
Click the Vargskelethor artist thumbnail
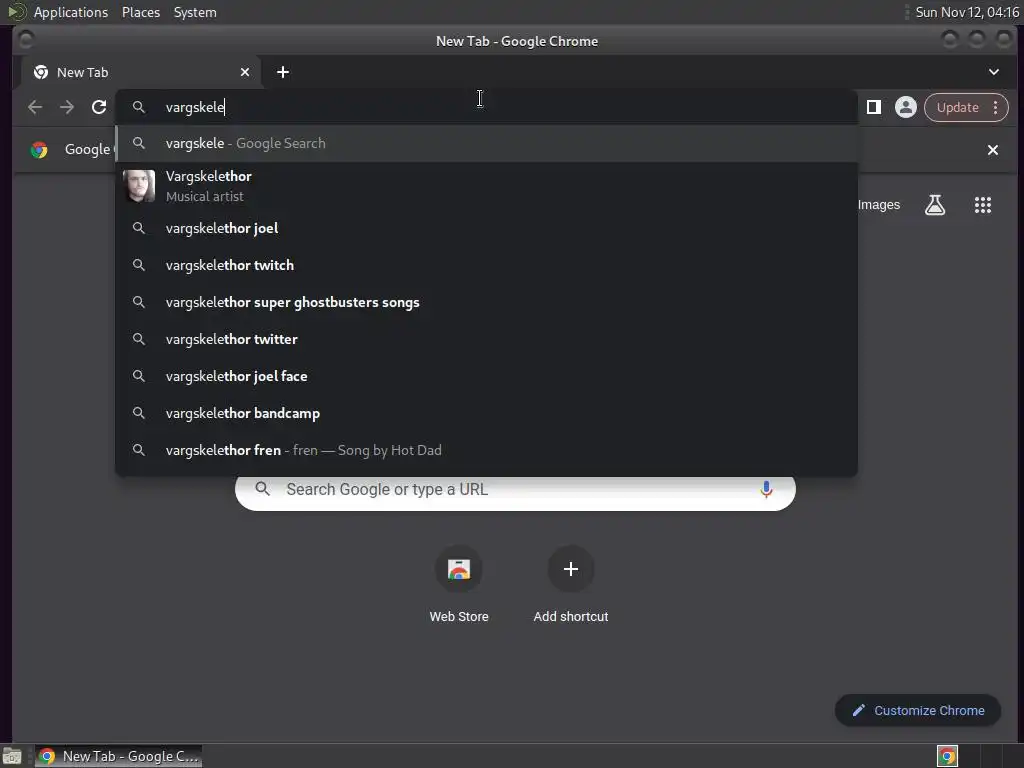(x=139, y=186)
